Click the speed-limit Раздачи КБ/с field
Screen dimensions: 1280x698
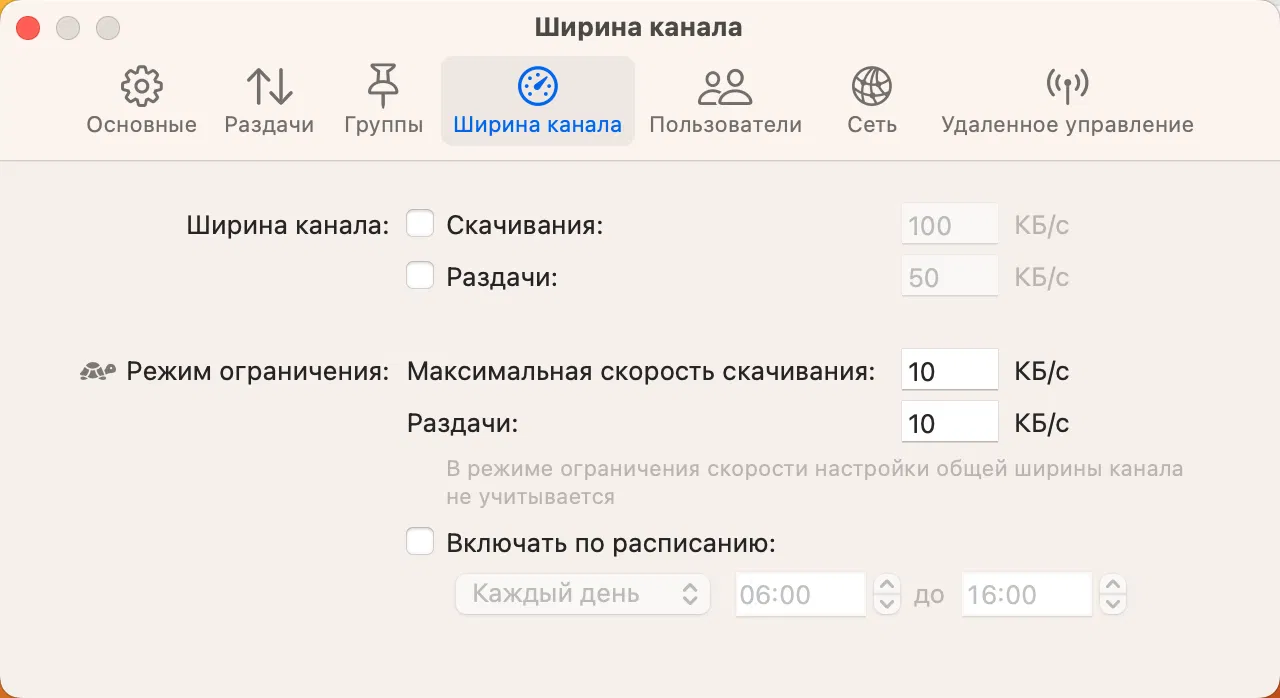coord(949,423)
